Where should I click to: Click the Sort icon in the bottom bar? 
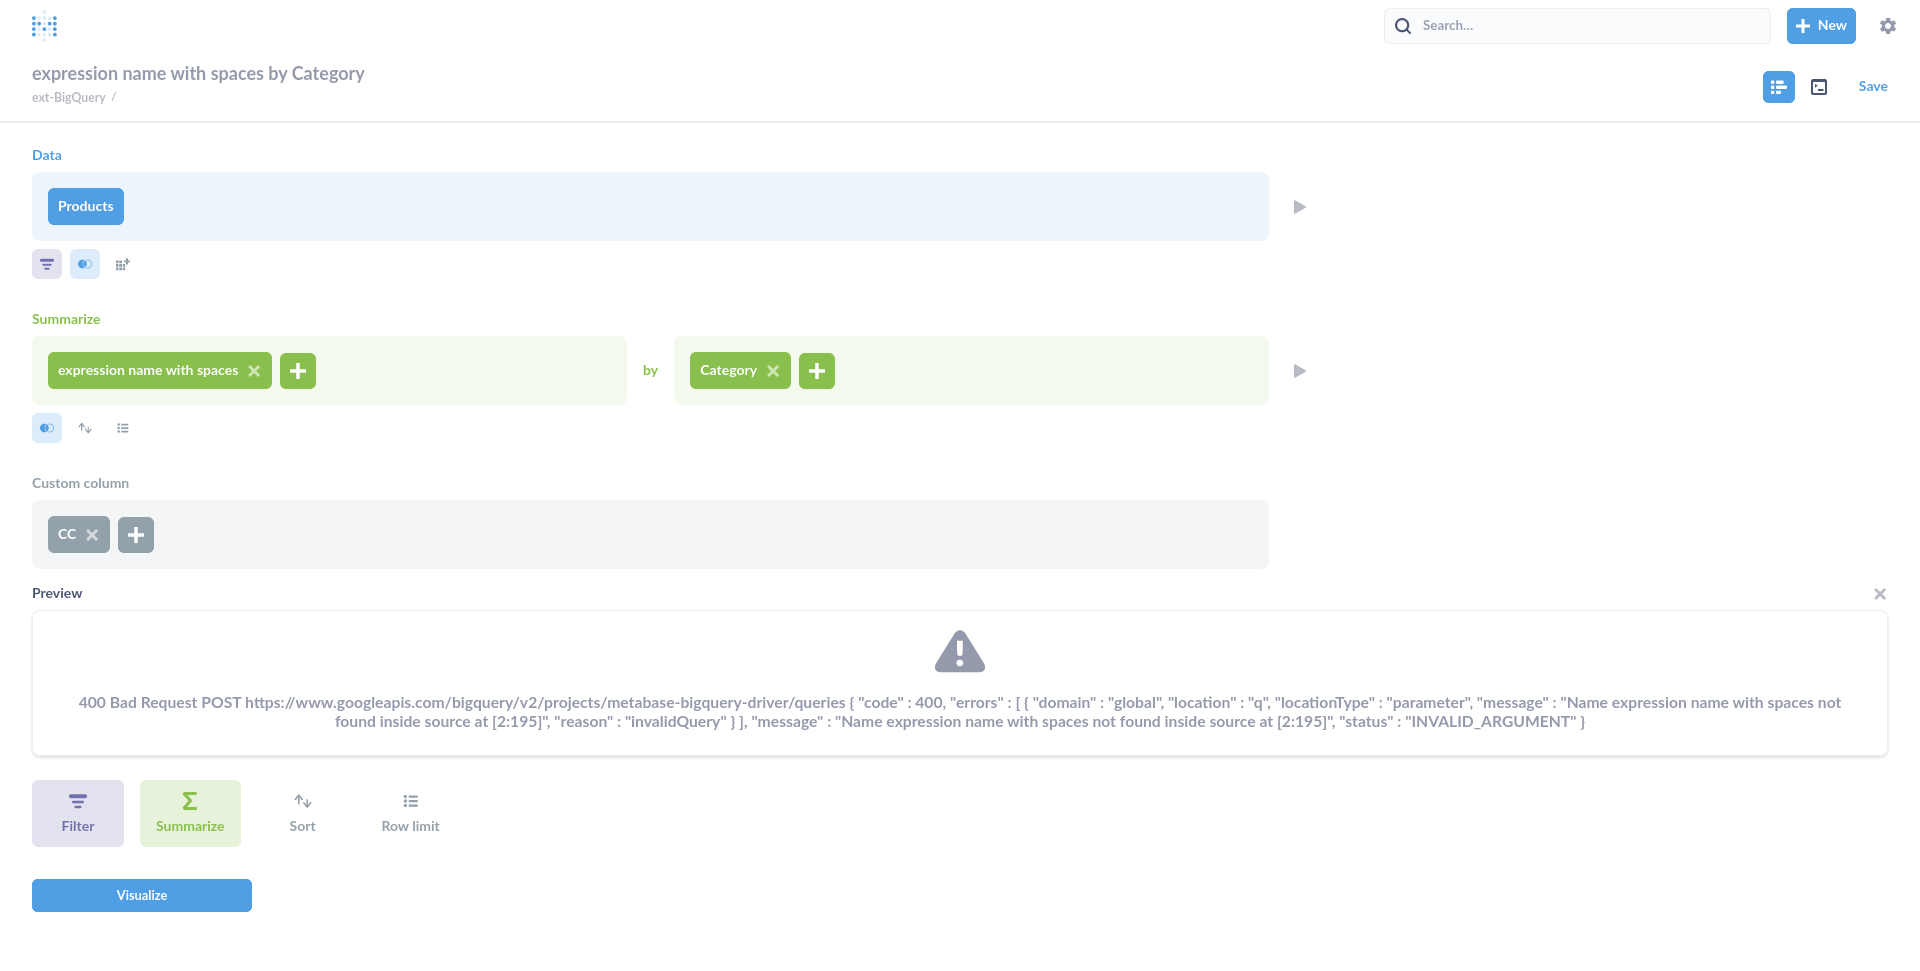(x=302, y=812)
